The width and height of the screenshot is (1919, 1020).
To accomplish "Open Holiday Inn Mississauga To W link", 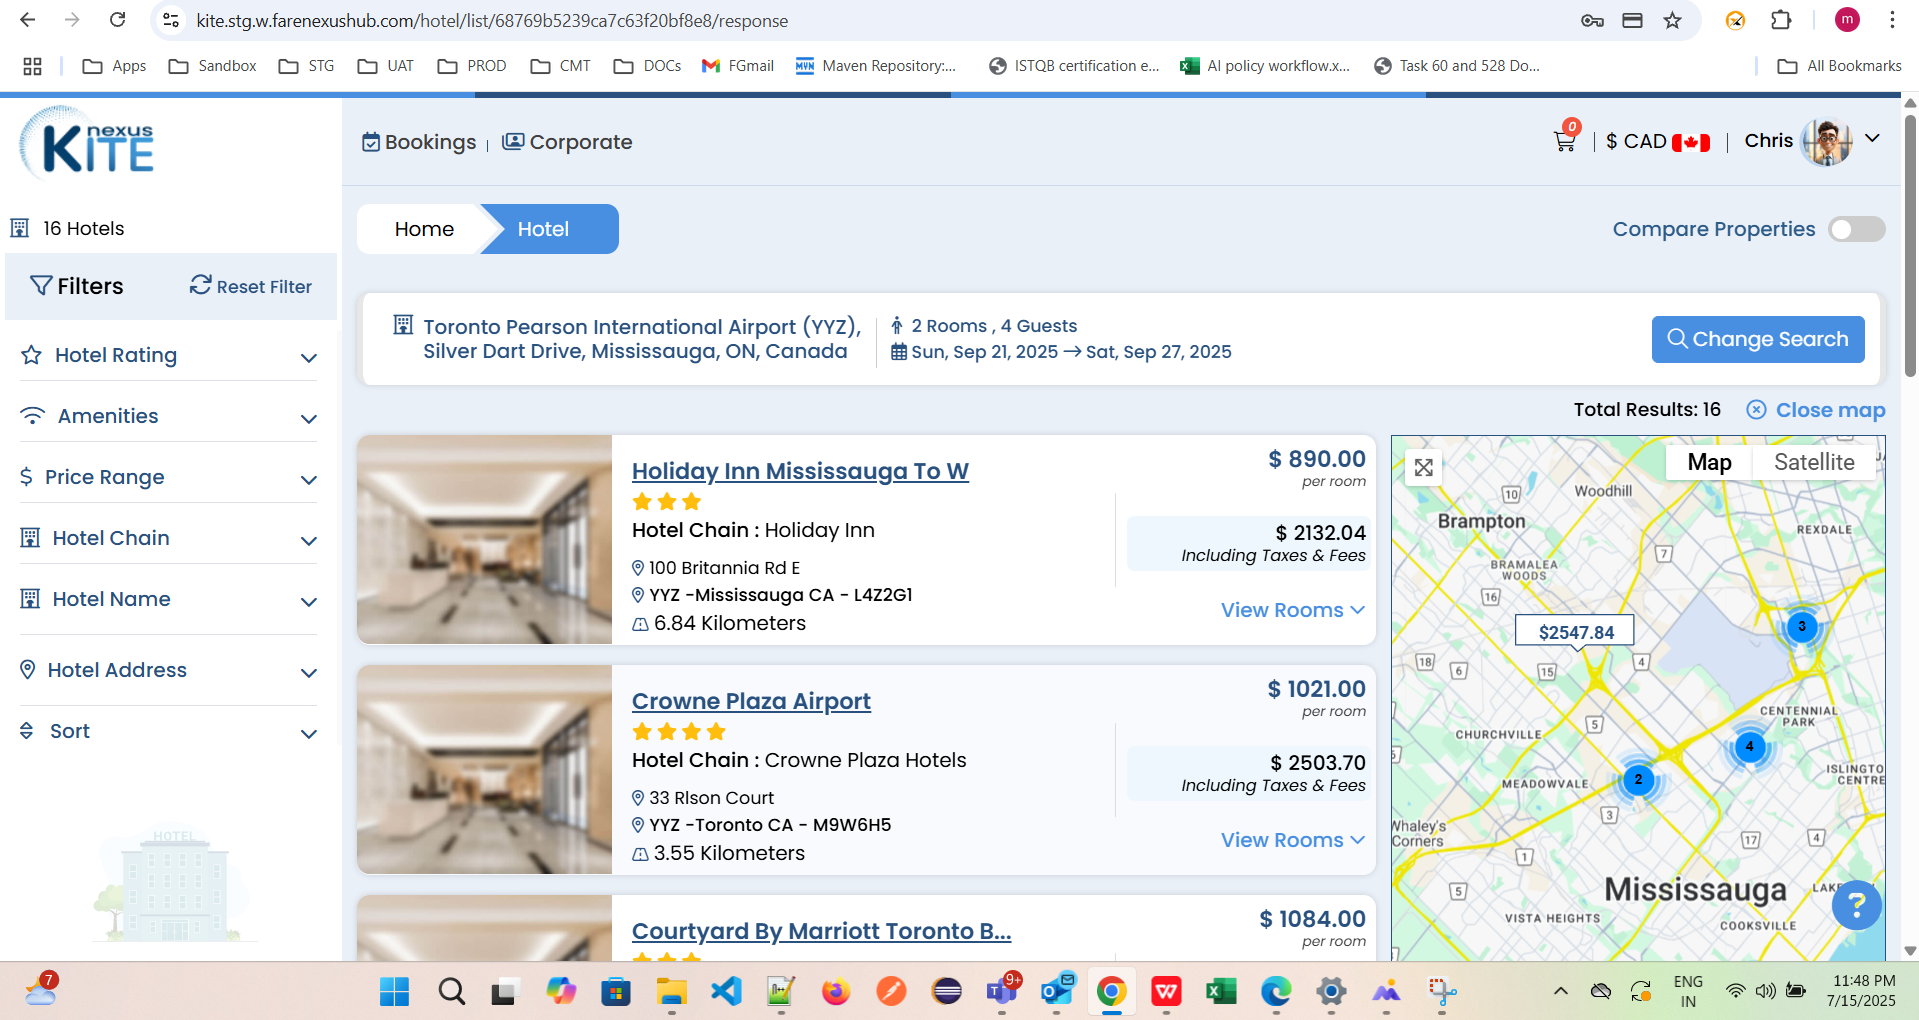I will pyautogui.click(x=800, y=471).
